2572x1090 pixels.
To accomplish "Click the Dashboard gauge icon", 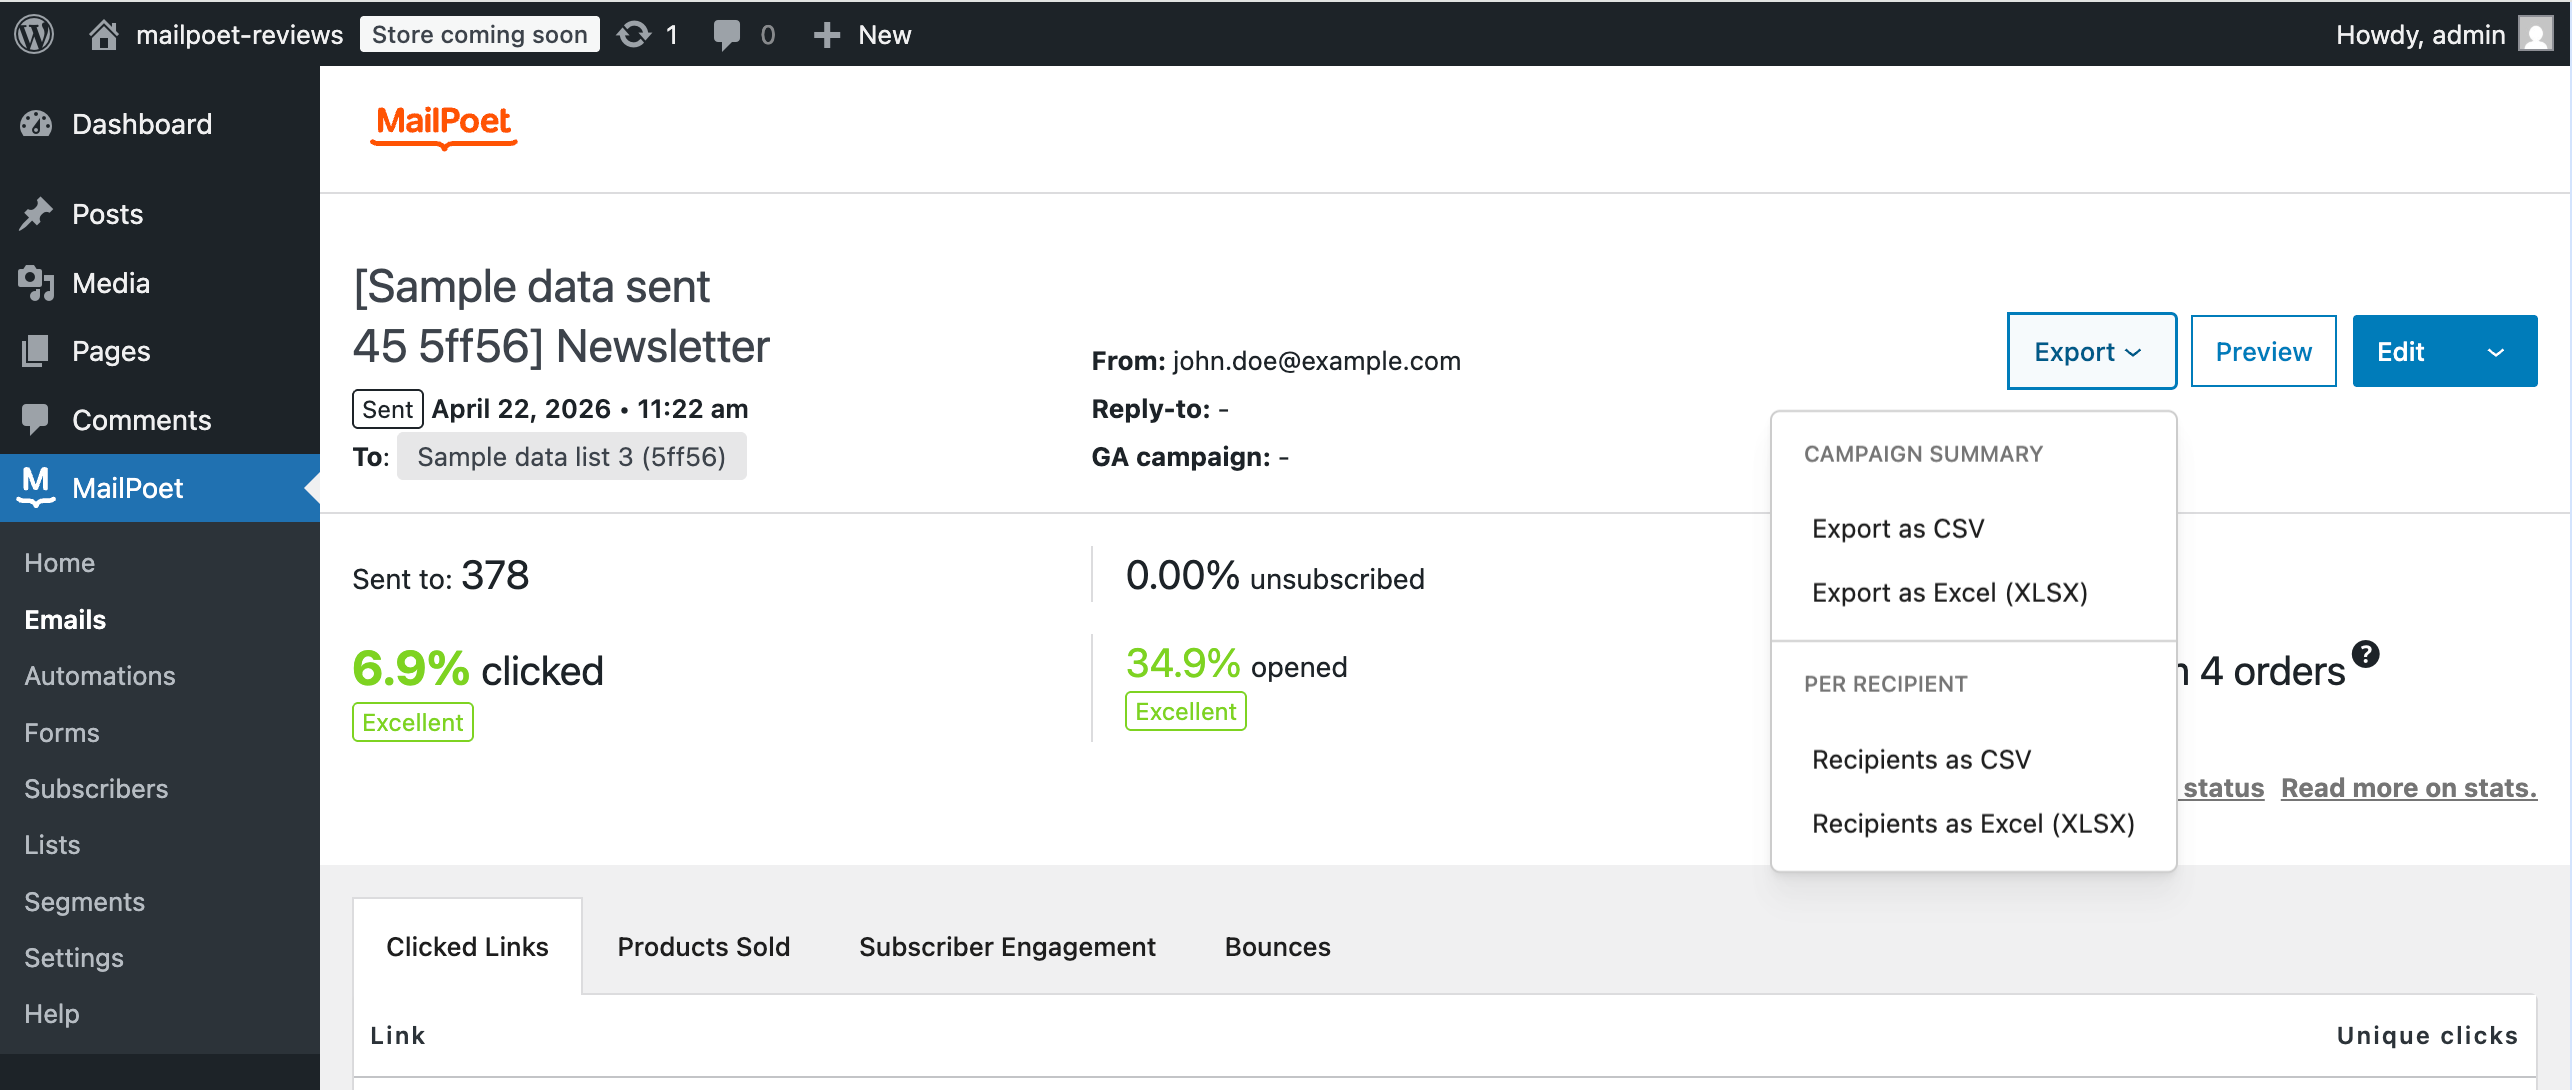I will coord(36,124).
